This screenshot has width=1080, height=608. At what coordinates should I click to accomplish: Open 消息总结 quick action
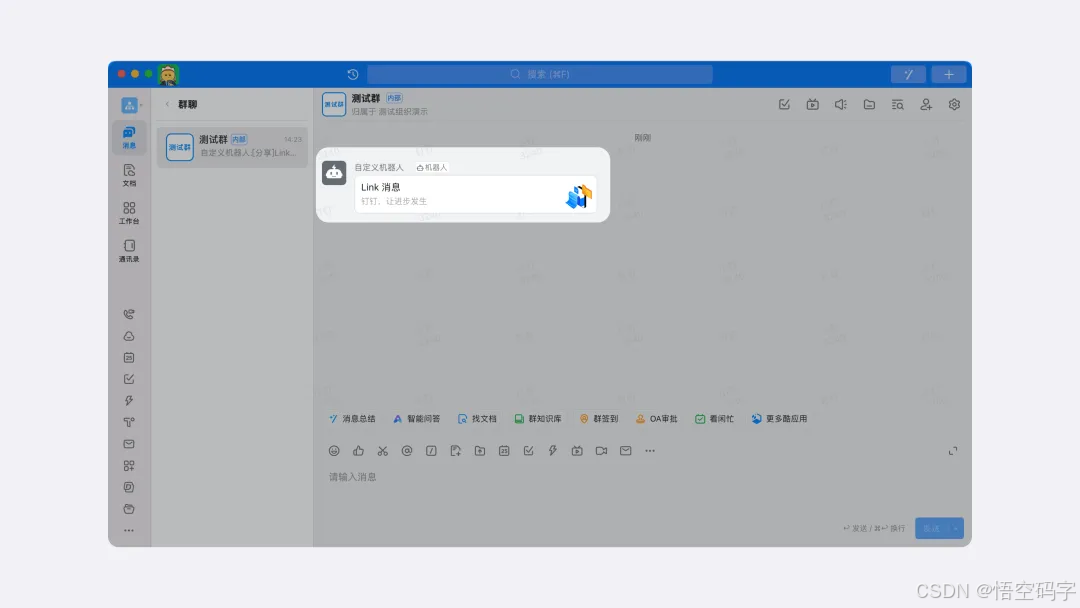point(352,419)
